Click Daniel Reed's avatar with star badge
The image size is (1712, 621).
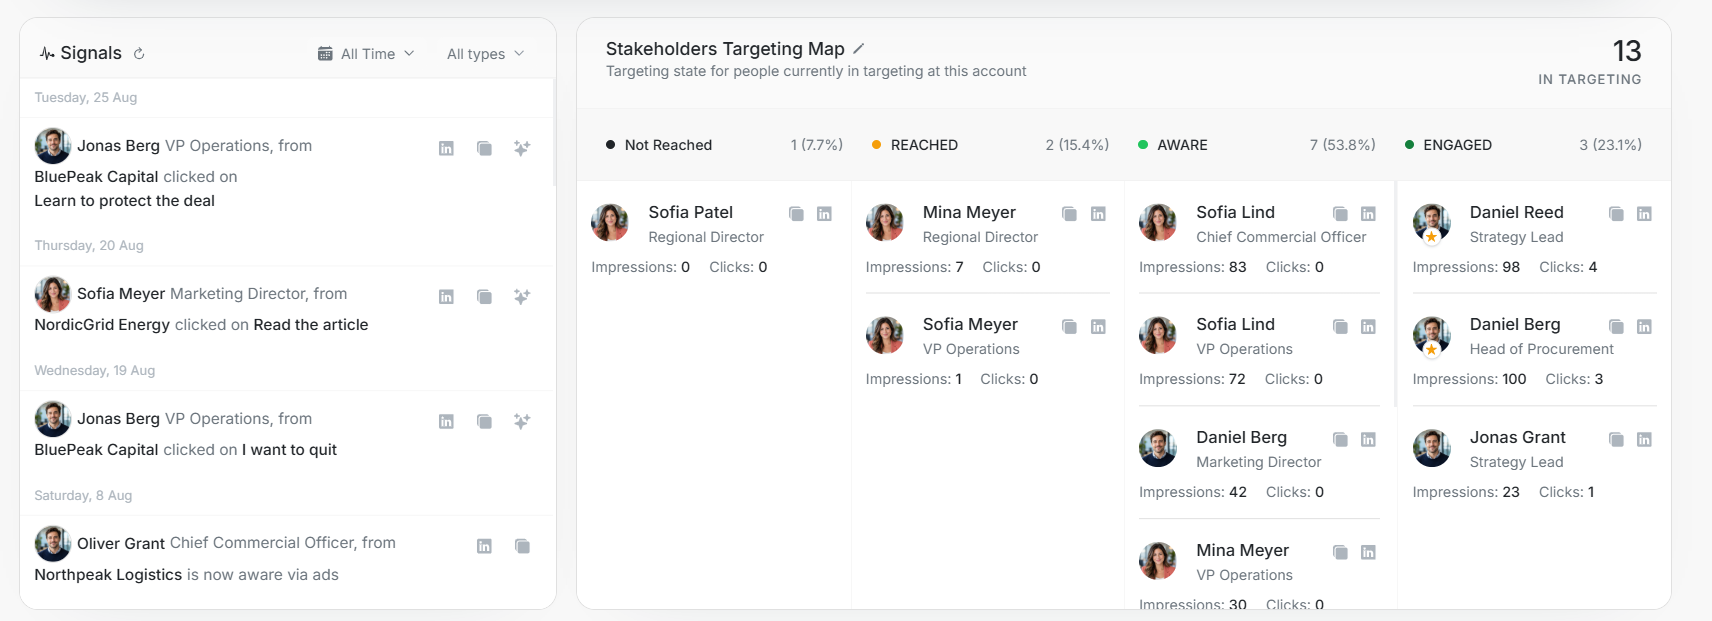[1432, 223]
